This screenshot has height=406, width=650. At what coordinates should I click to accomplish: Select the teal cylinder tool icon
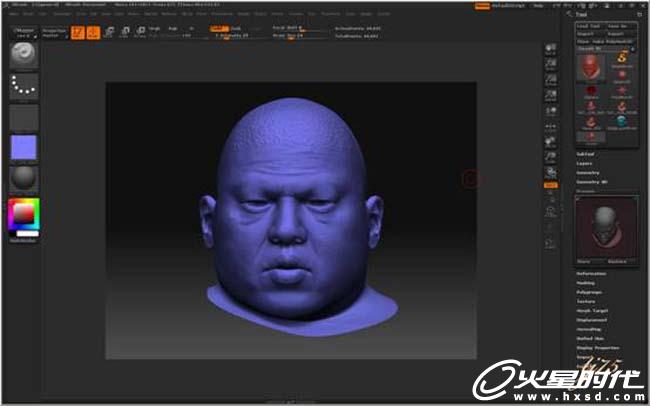click(621, 122)
